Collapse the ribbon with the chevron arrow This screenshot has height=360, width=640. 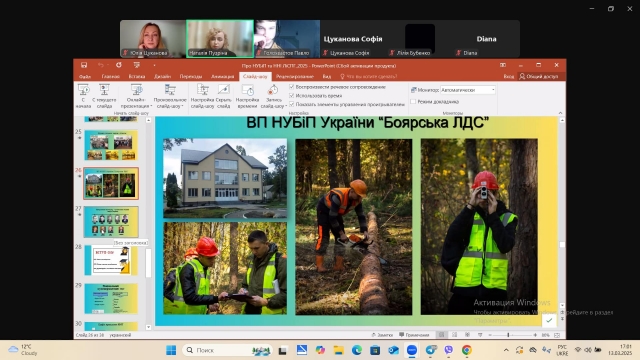[x=560, y=113]
